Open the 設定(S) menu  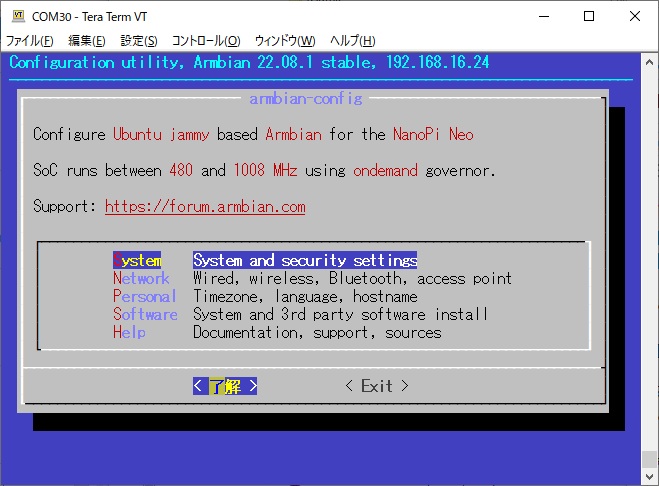tap(139, 41)
